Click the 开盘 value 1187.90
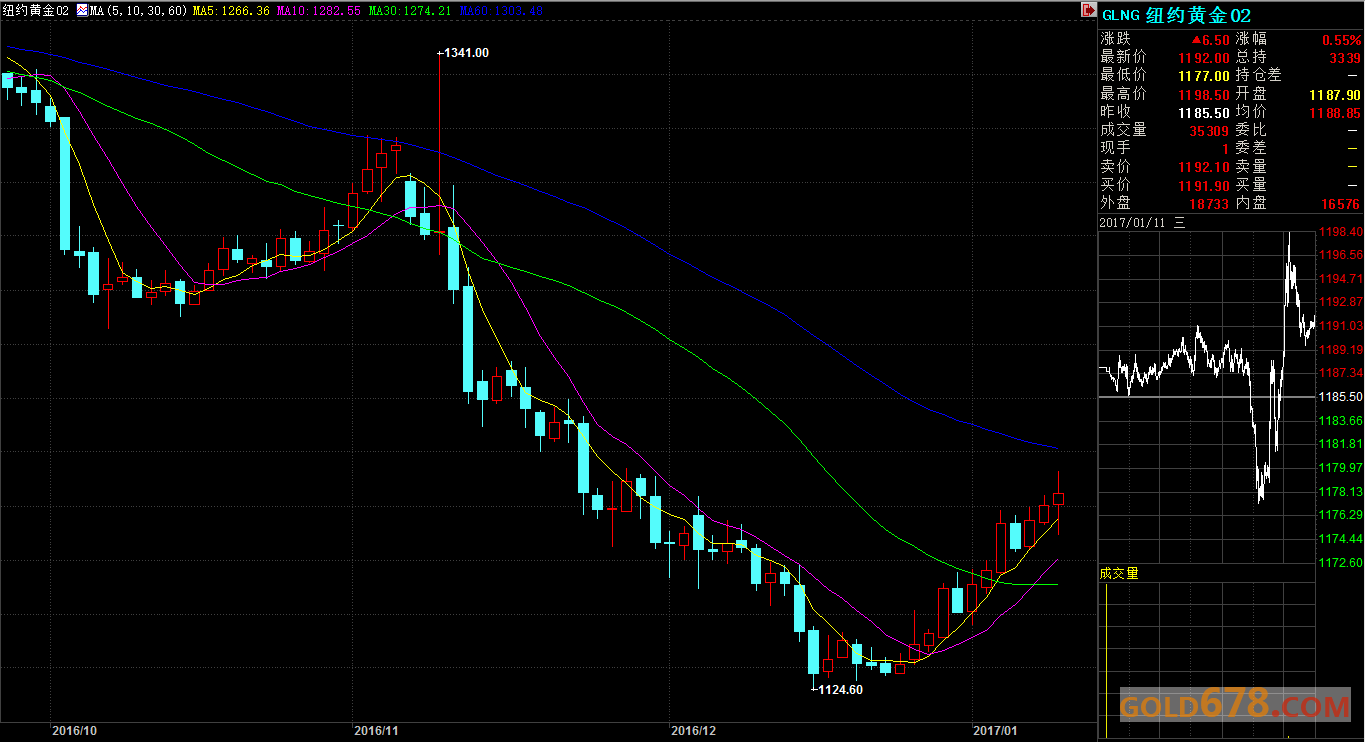This screenshot has width=1366, height=742. [1336, 94]
